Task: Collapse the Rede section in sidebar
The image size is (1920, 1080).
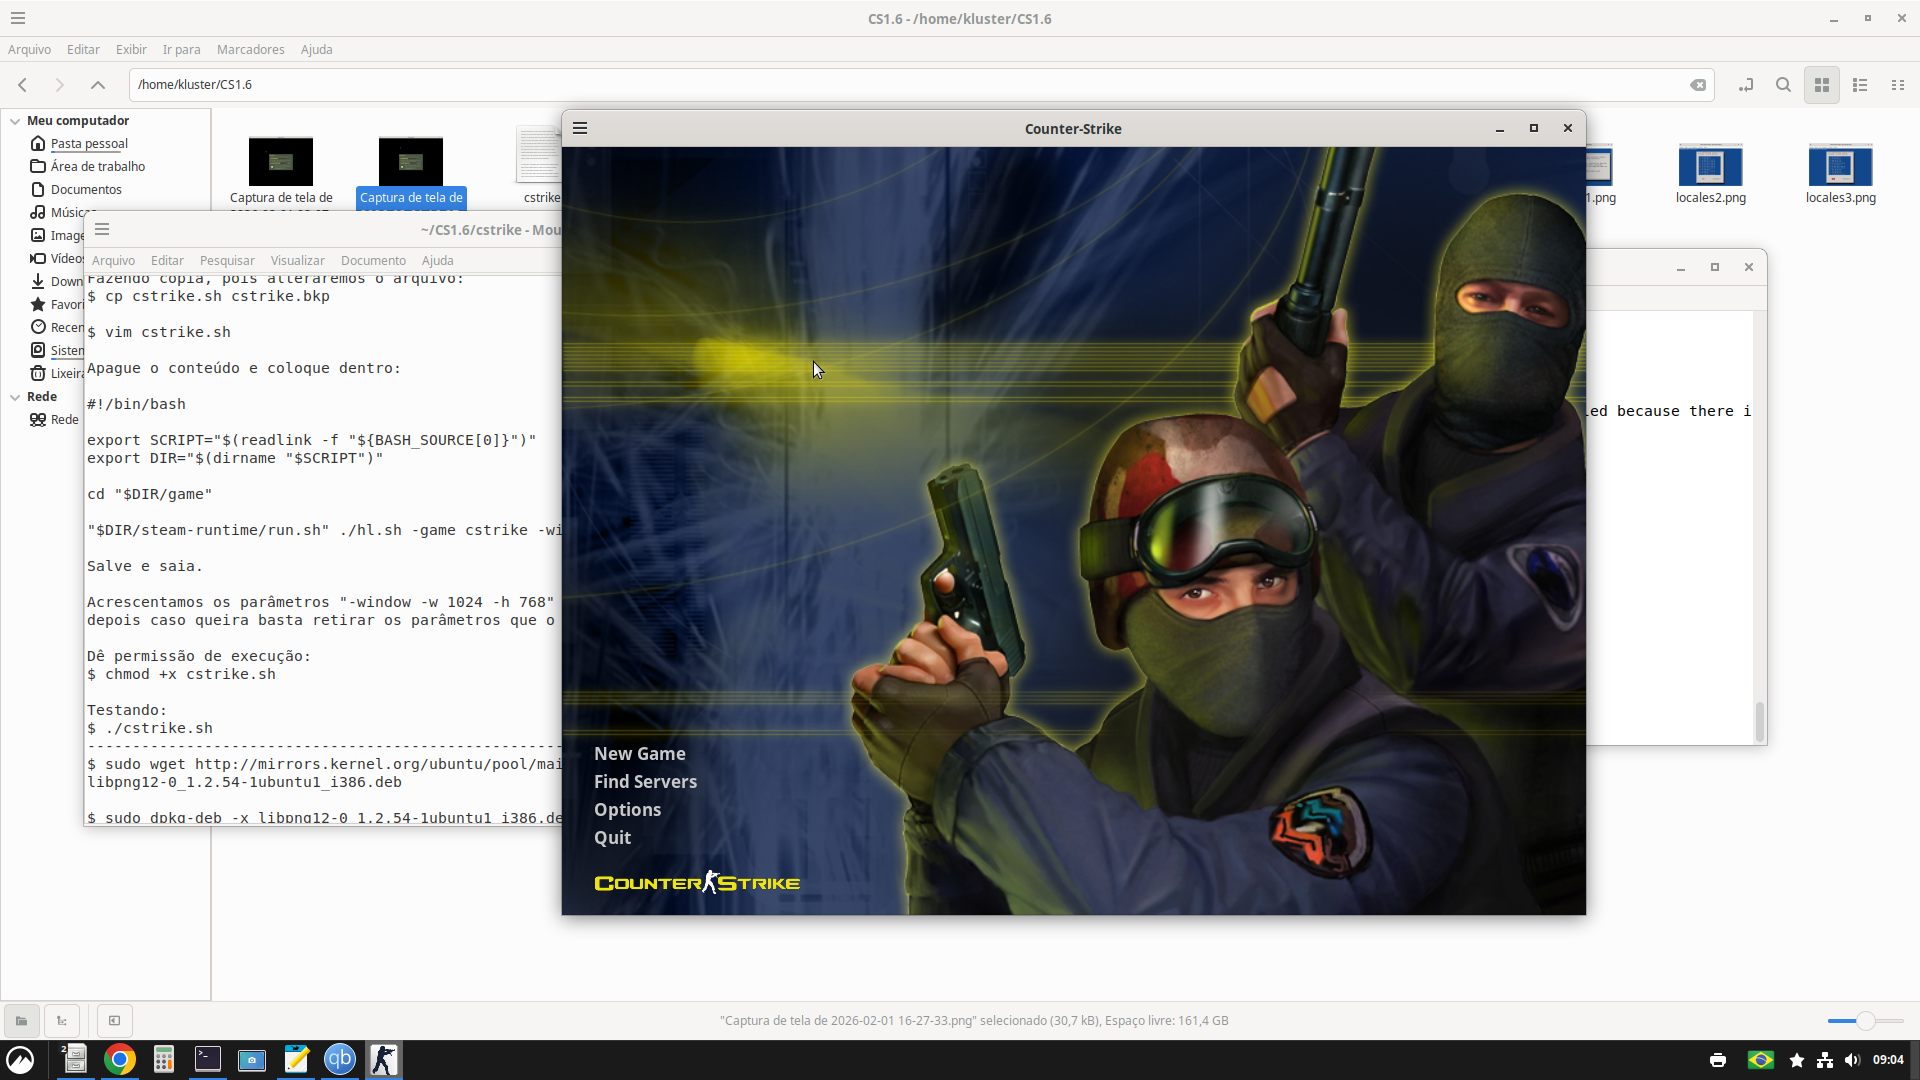Action: (15, 397)
